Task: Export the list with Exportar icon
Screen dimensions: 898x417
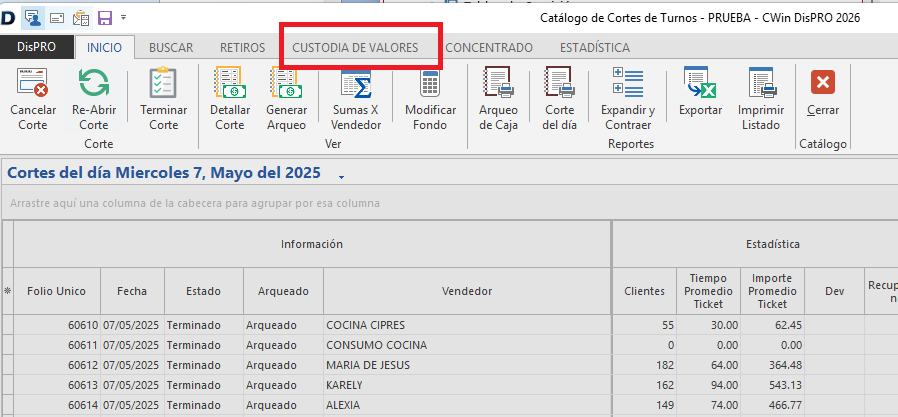Action: point(700,83)
